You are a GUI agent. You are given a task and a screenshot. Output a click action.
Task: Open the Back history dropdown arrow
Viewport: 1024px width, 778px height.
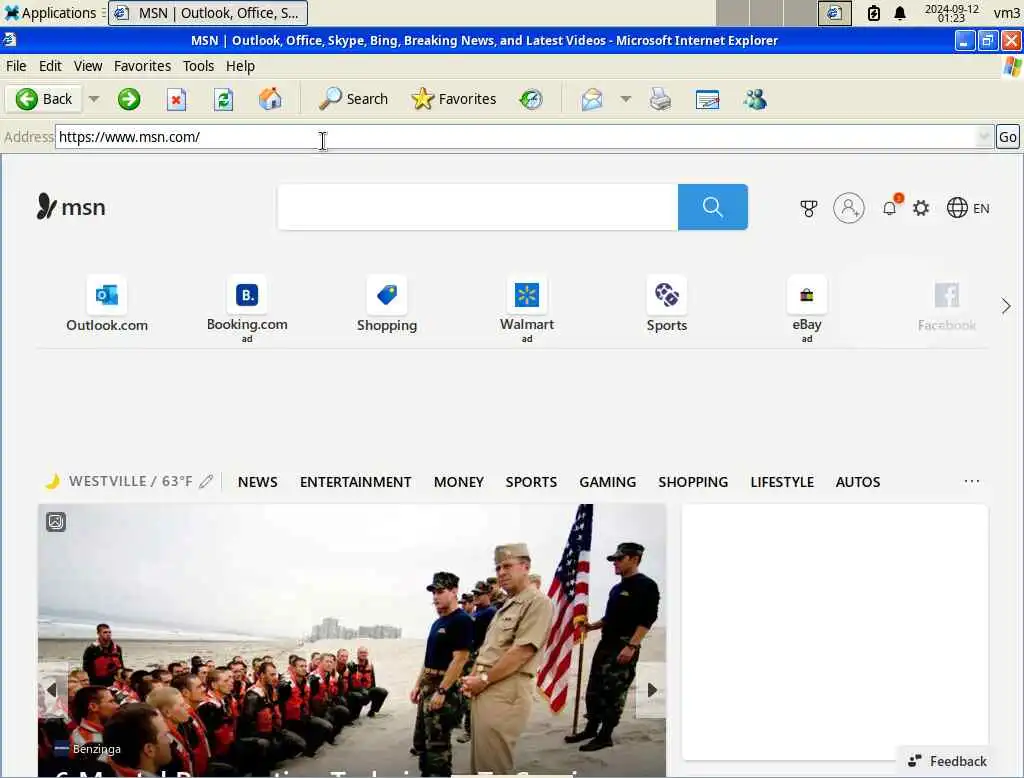point(94,99)
